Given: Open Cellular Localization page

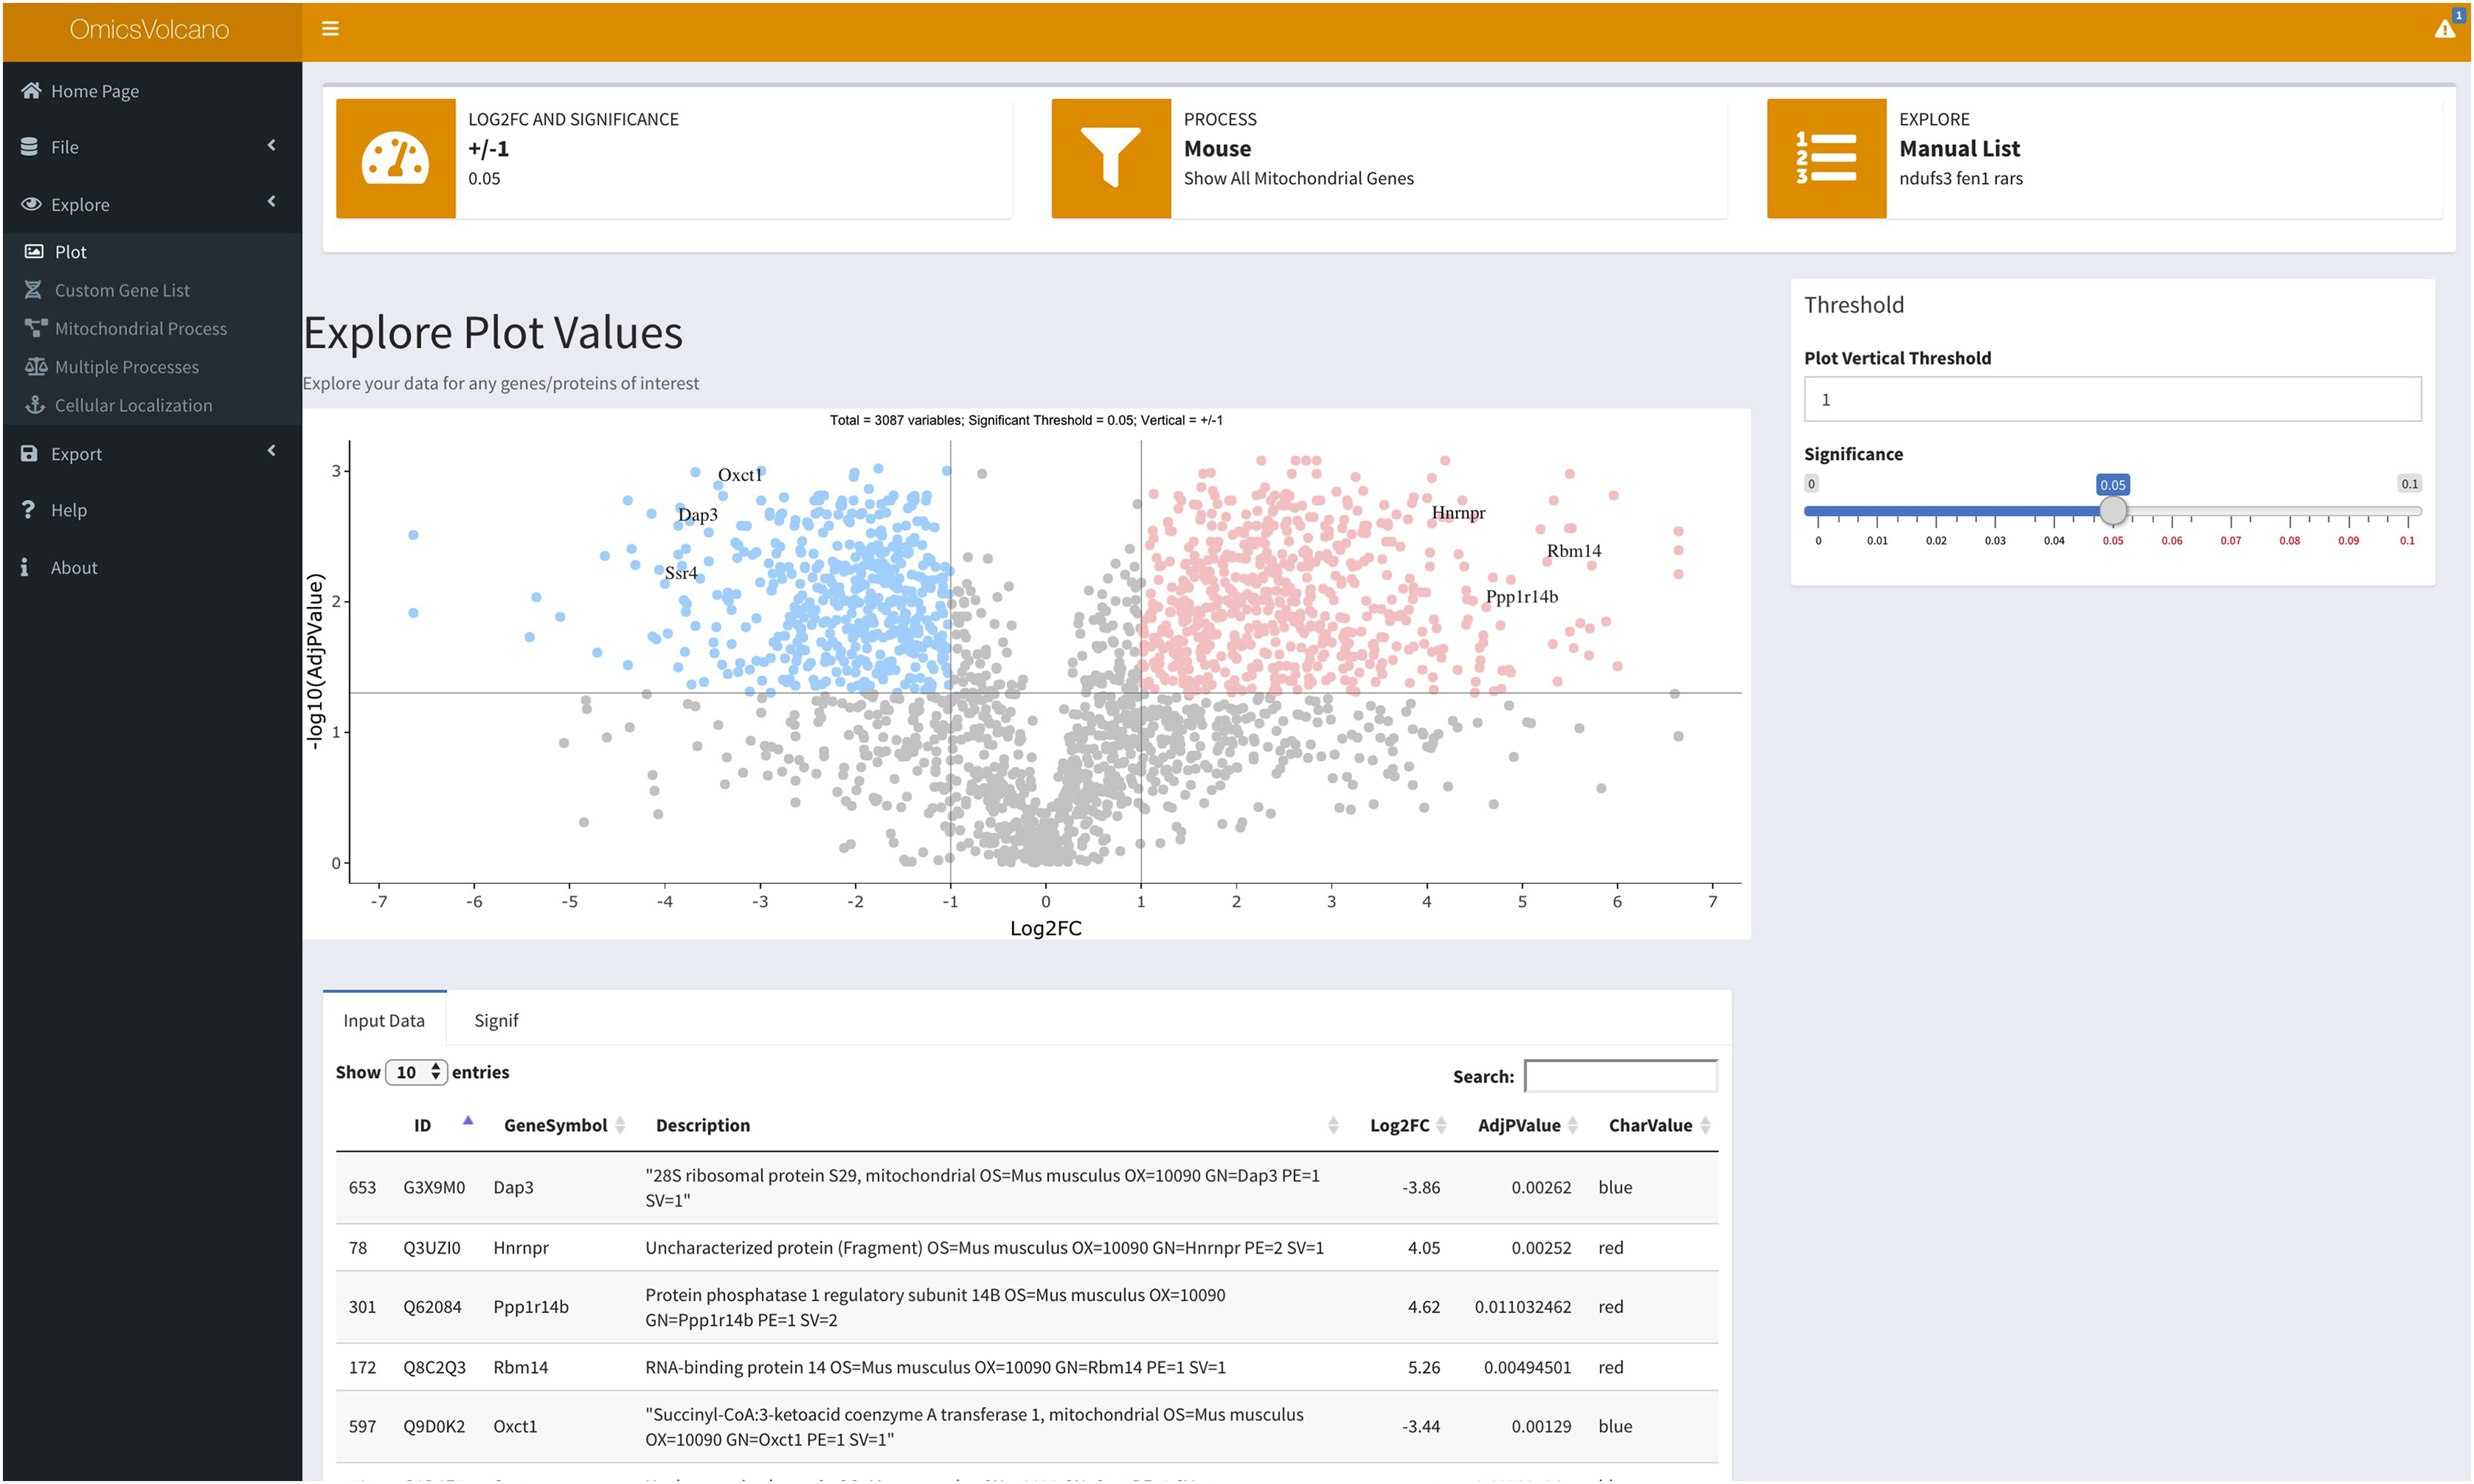Looking at the screenshot, I should (x=133, y=405).
